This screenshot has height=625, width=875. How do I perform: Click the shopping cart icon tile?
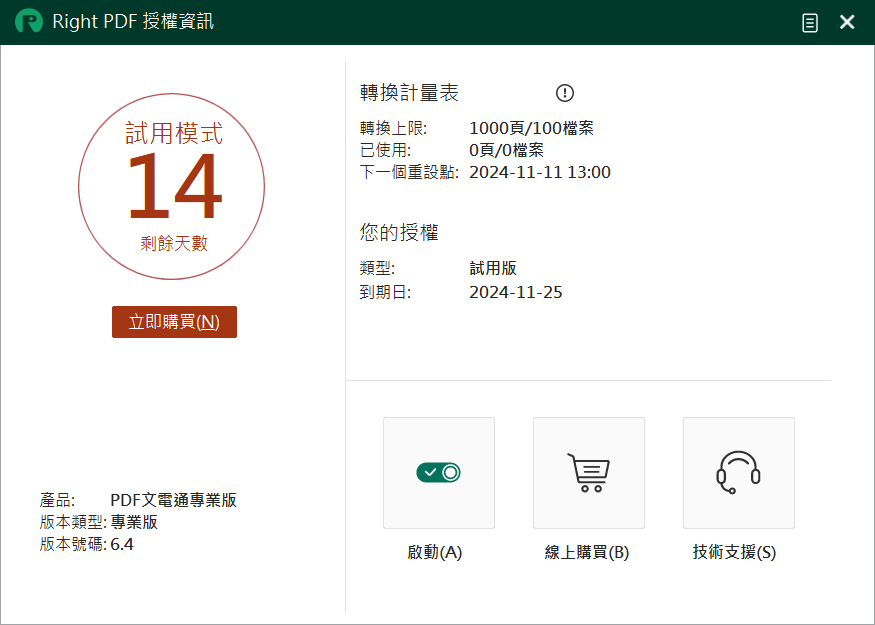(x=588, y=472)
